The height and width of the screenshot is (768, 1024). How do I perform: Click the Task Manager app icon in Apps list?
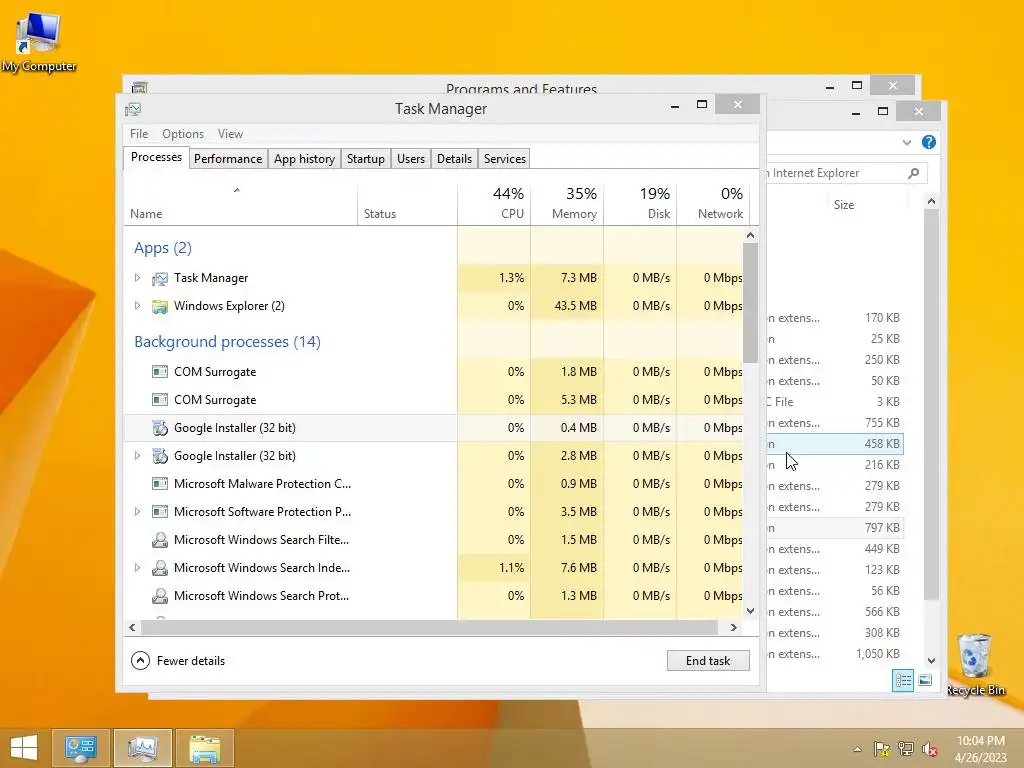click(160, 279)
